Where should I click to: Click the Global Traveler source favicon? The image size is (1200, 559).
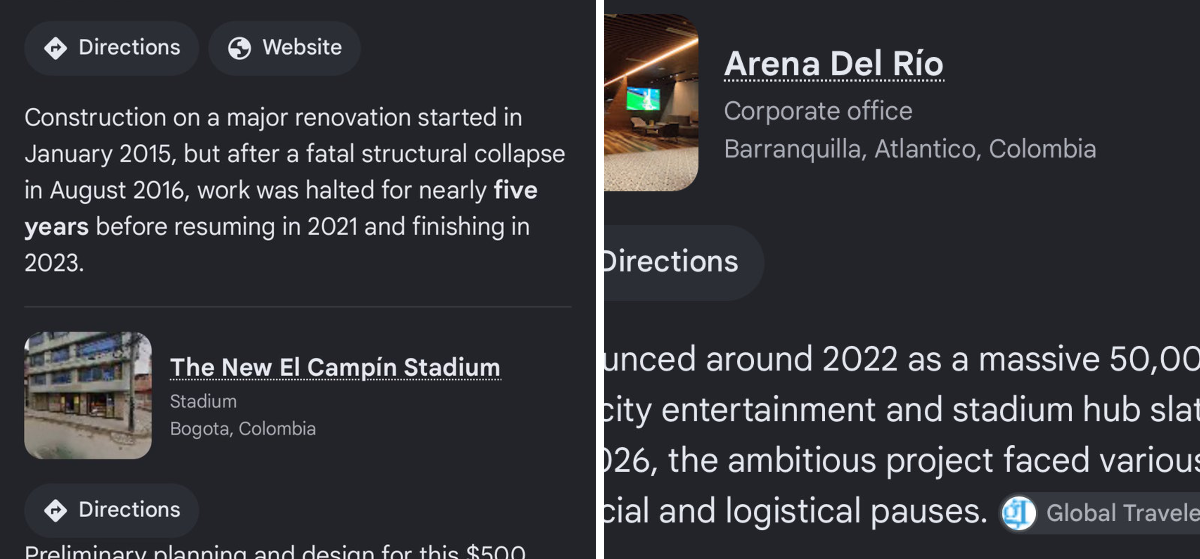click(1019, 513)
